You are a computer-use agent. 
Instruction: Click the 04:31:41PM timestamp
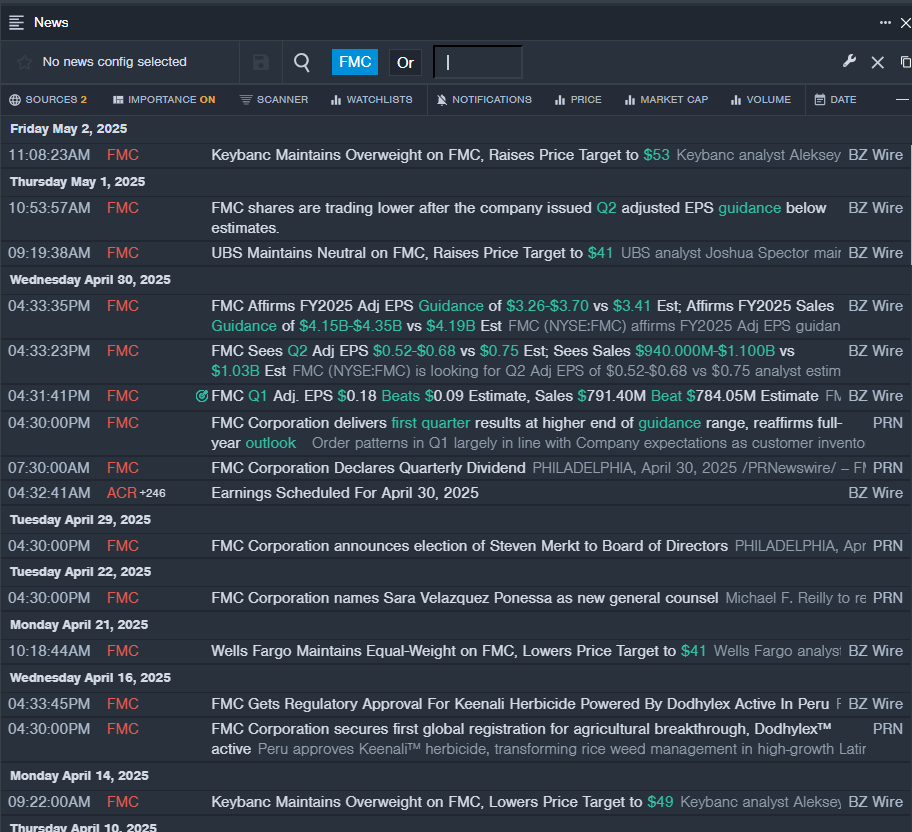pyautogui.click(x=49, y=396)
